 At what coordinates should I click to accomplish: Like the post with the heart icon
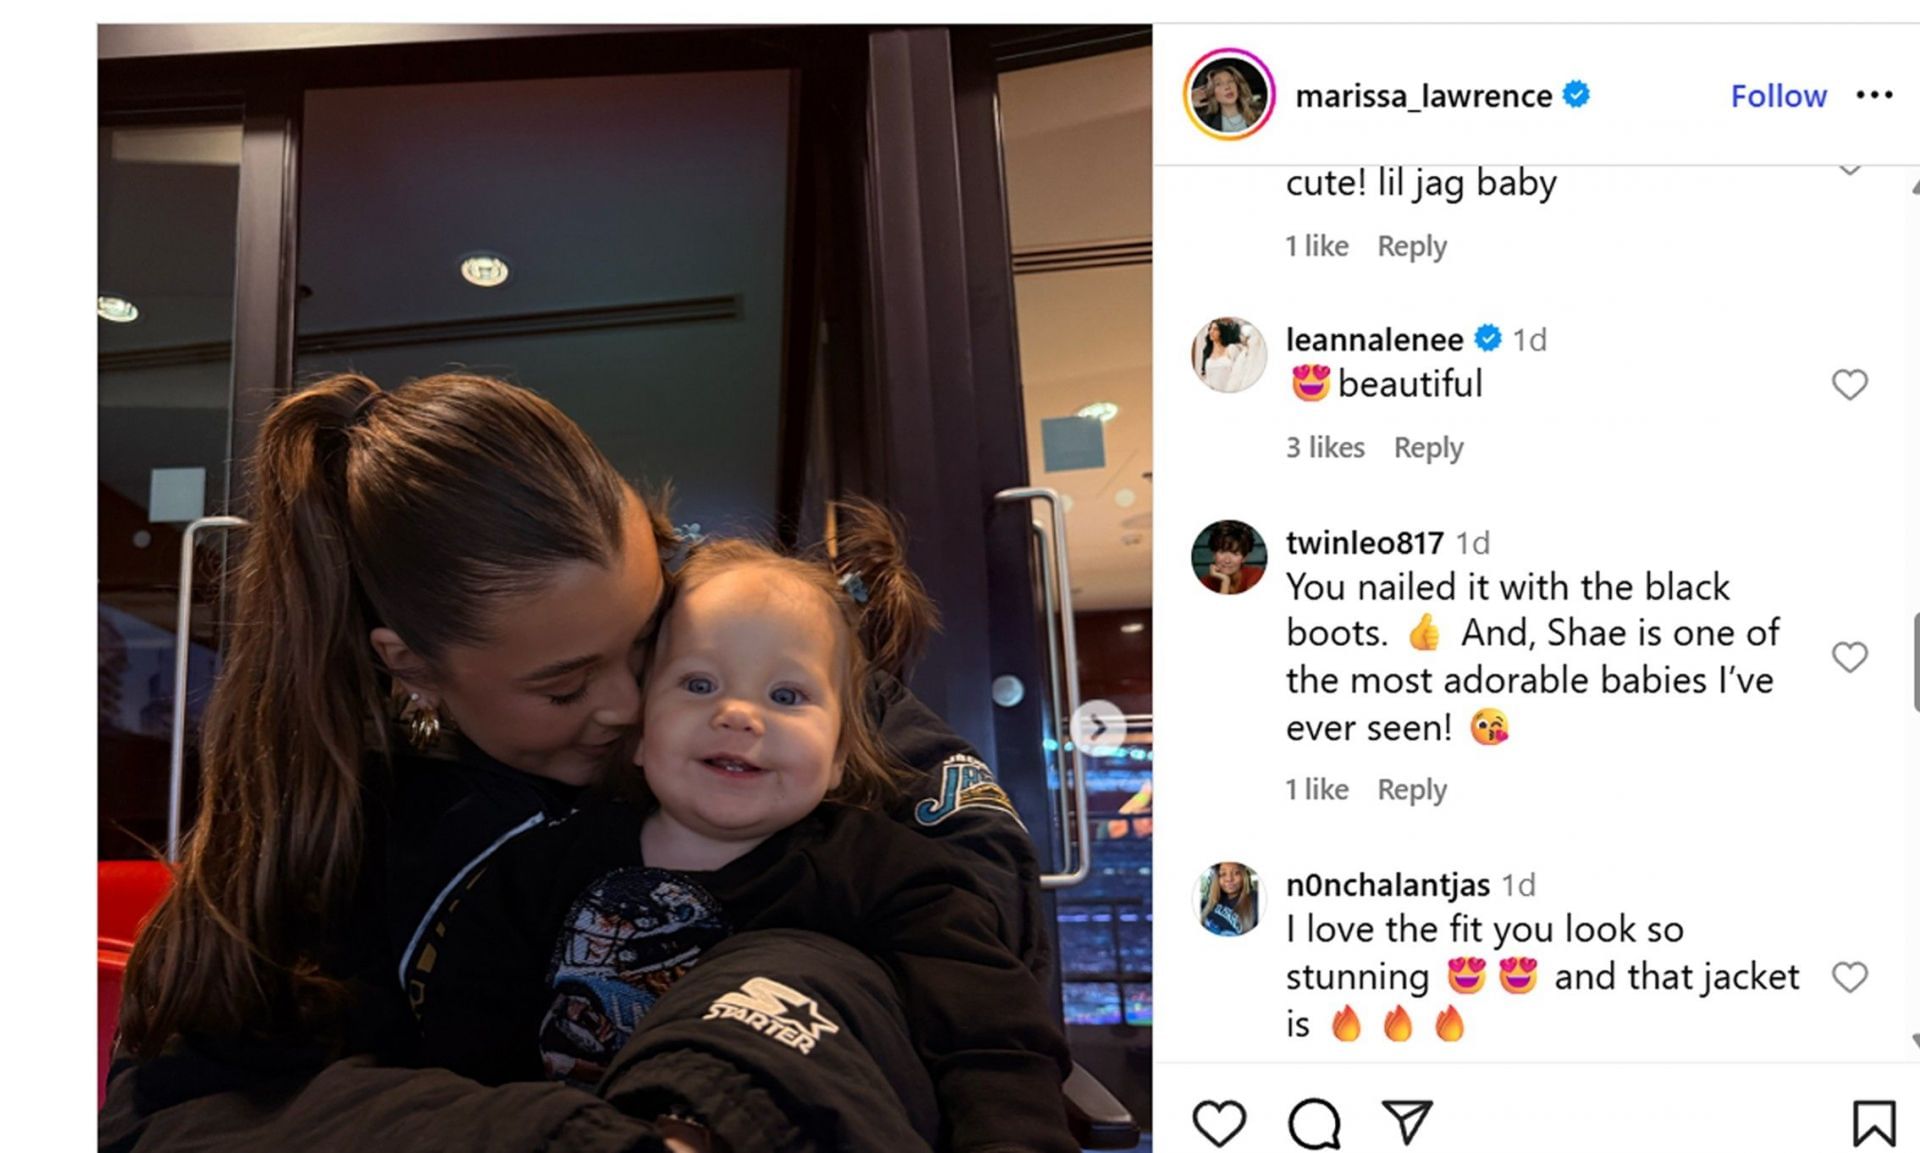[x=1219, y=1122]
